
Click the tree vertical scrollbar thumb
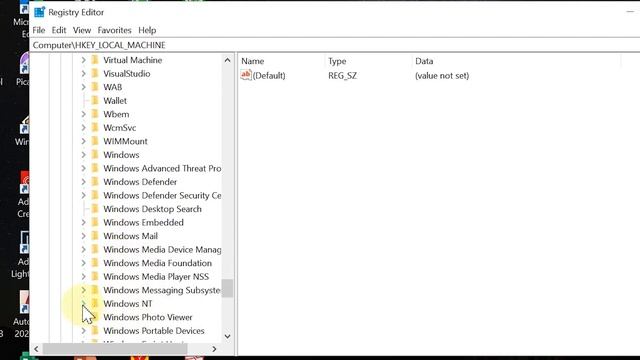click(227, 289)
